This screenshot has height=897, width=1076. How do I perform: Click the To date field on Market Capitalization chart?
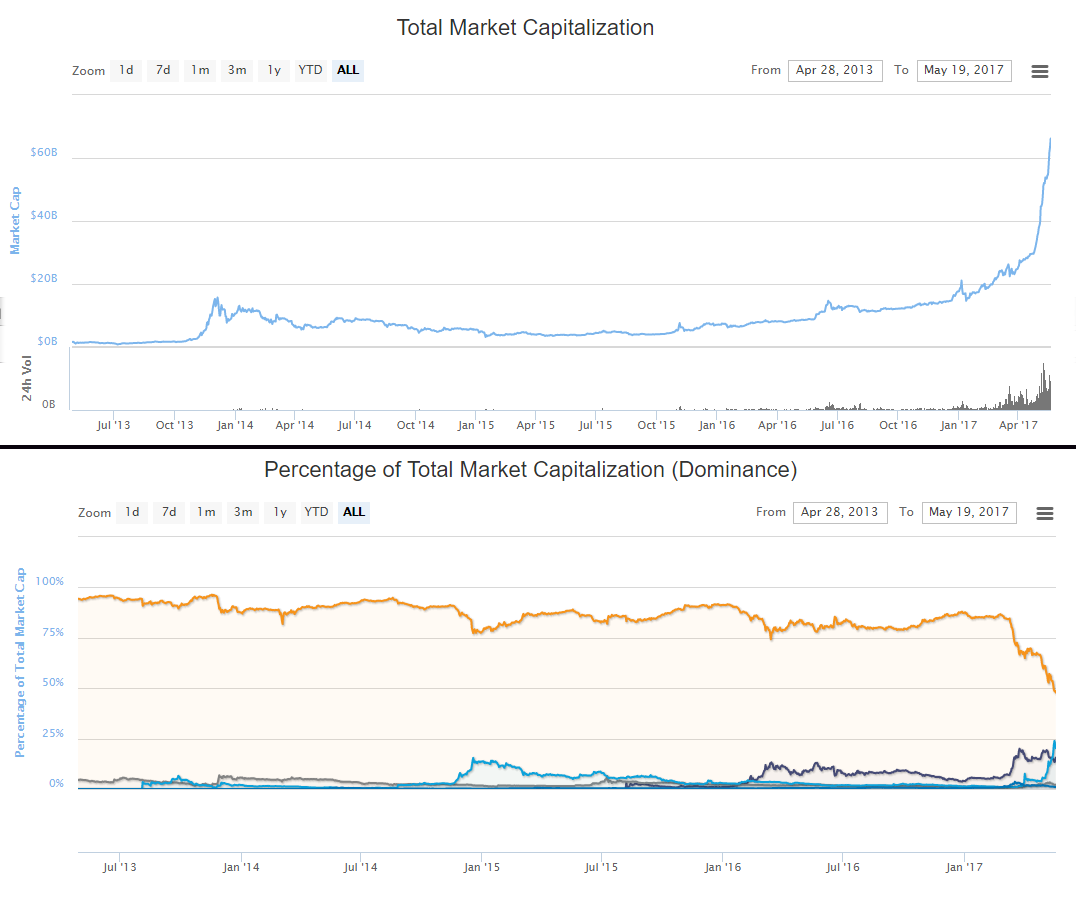point(964,70)
